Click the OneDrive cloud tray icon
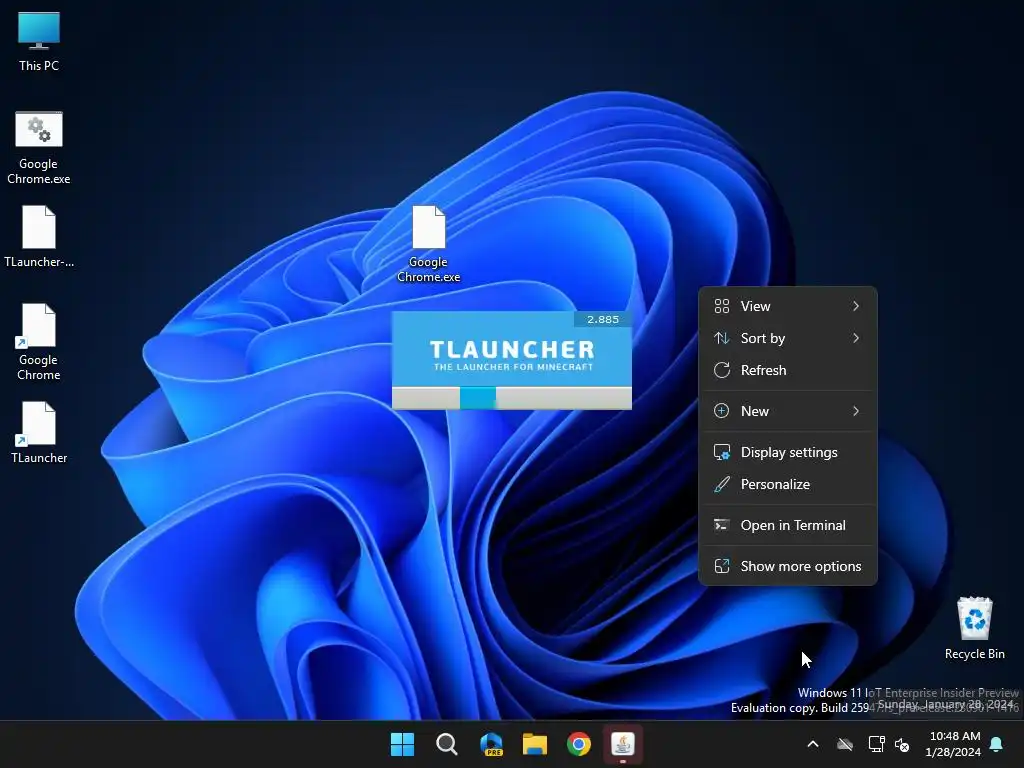The width and height of the screenshot is (1024, 768). tap(845, 744)
